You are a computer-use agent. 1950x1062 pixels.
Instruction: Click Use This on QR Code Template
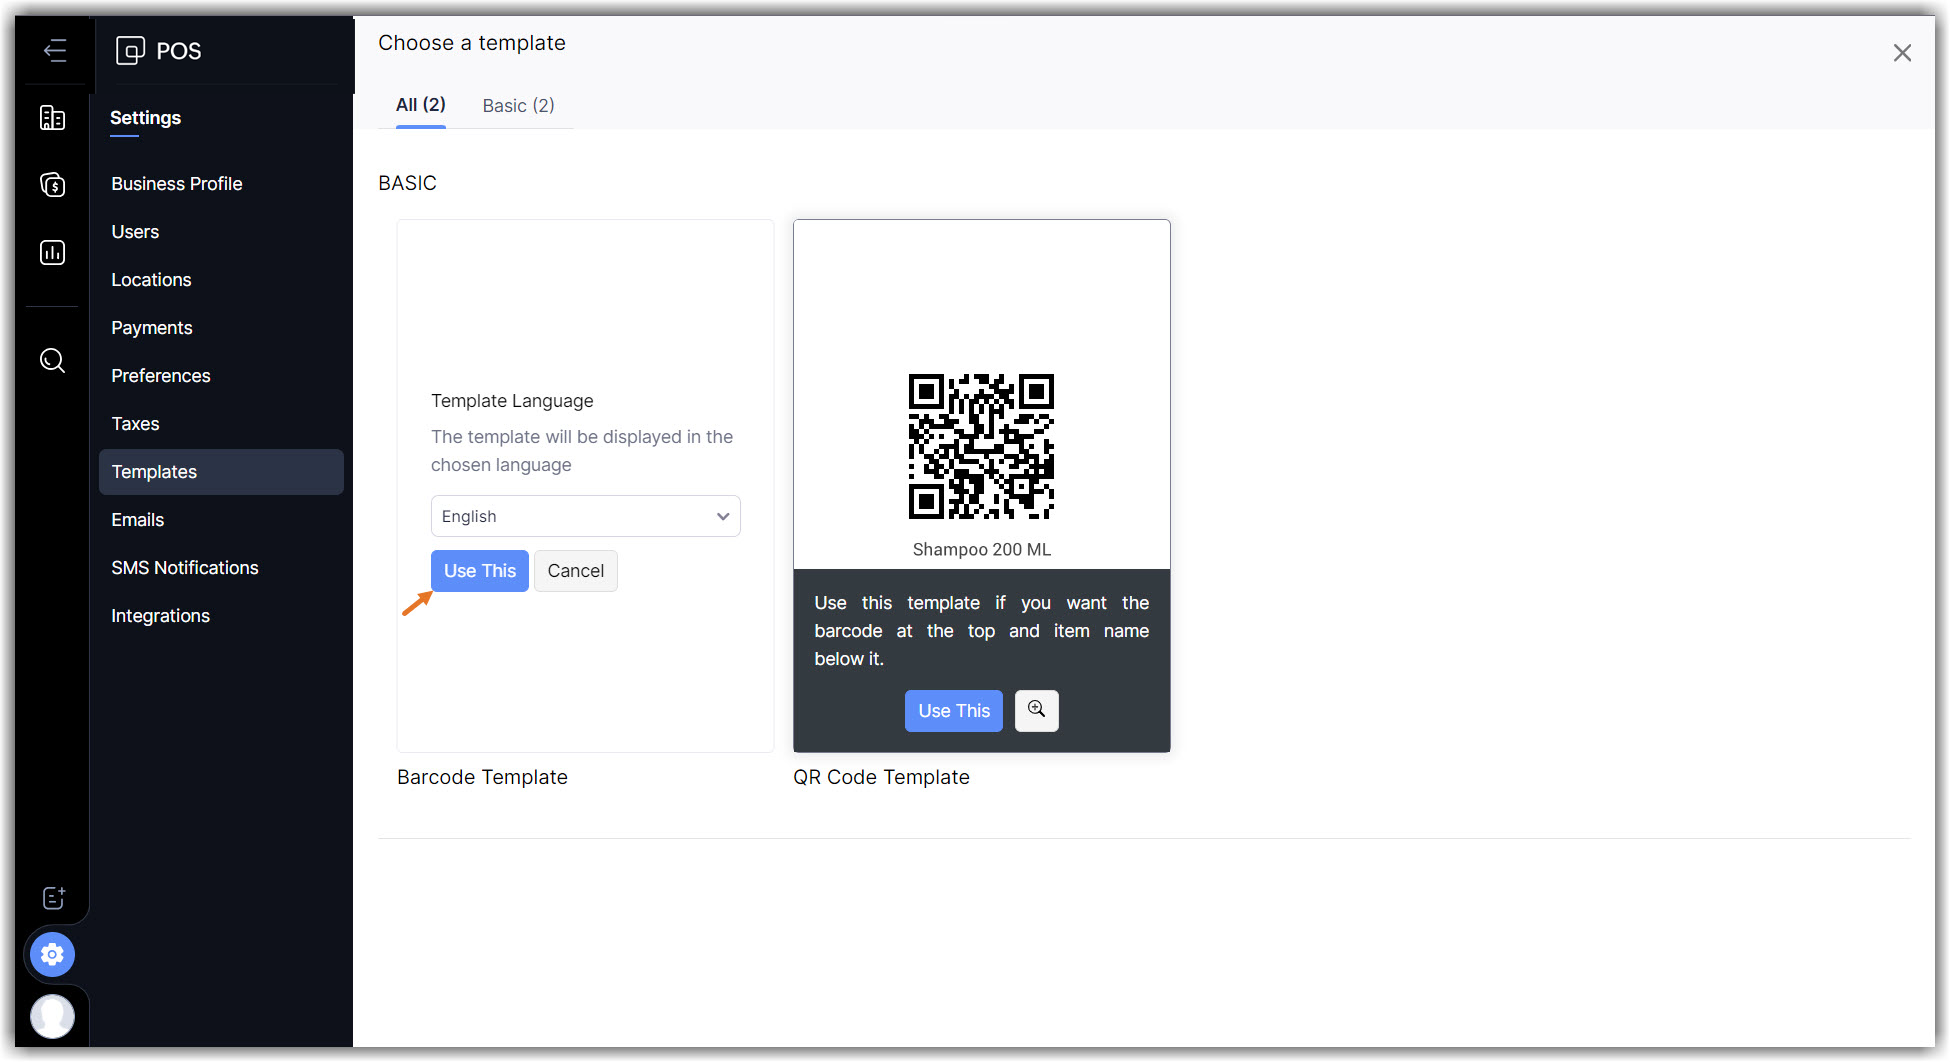(x=953, y=711)
